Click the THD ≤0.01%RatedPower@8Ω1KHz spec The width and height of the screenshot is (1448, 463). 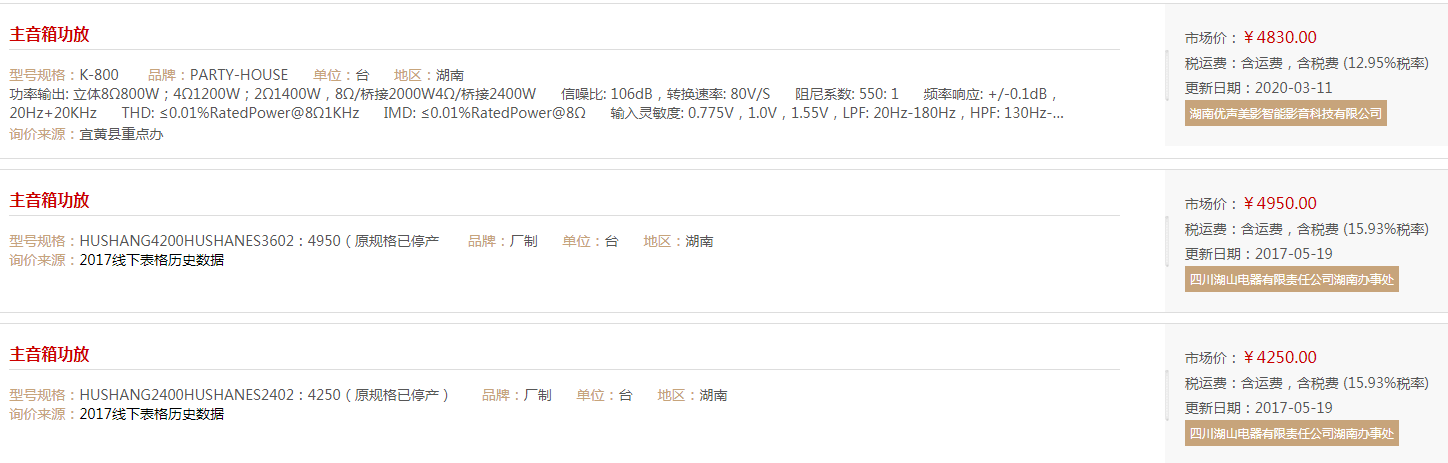240,113
